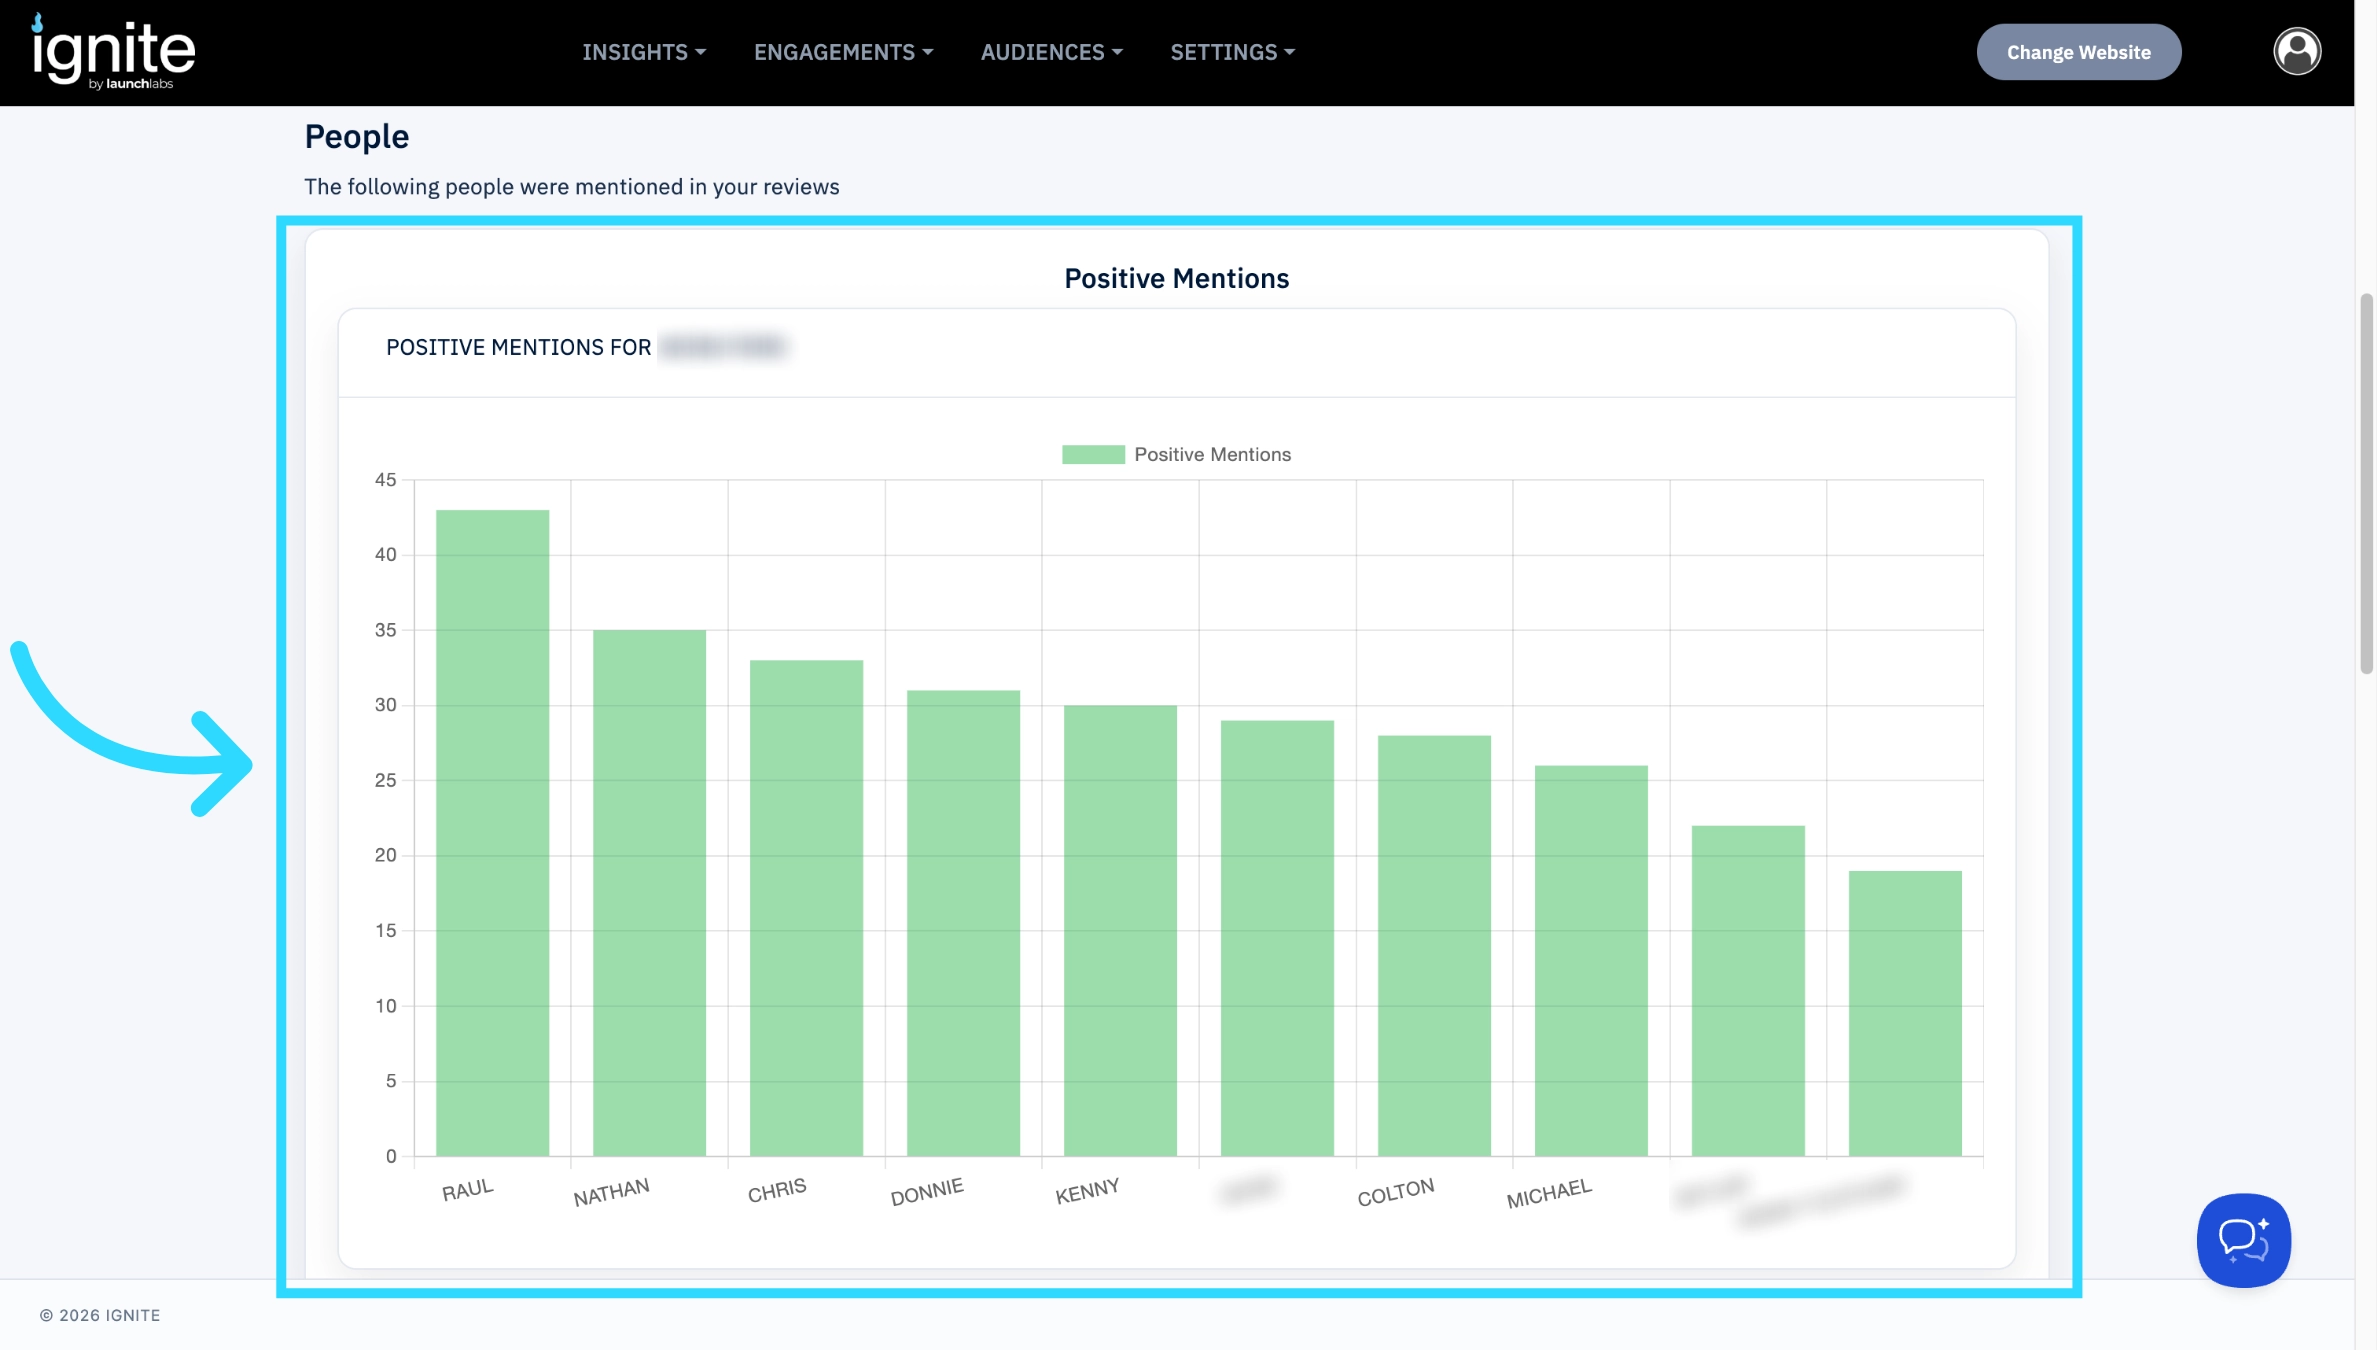The height and width of the screenshot is (1350, 2377).
Task: Click the shortest rightmost chart bar
Action: [x=1905, y=1013]
